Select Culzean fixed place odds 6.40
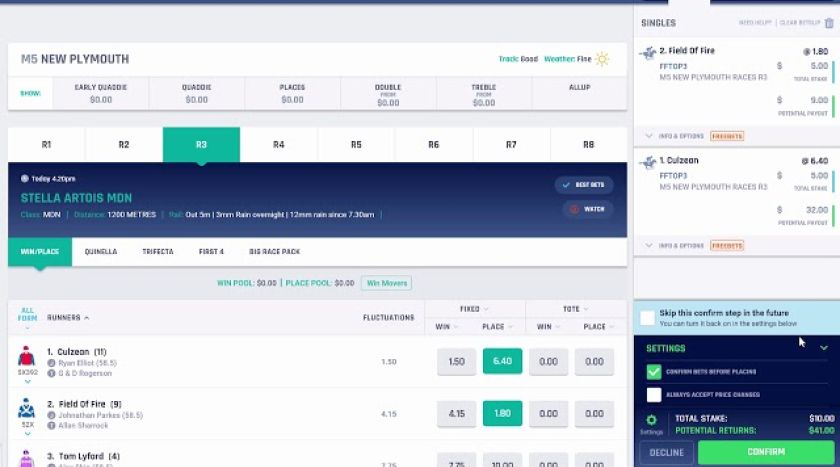This screenshot has height=467, width=840. (502, 361)
